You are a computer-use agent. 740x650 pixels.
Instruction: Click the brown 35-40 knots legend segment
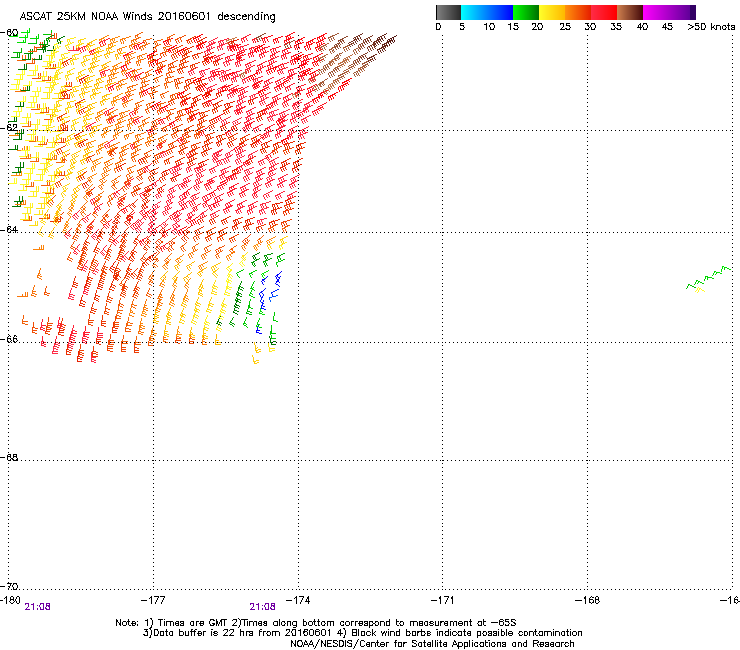(x=630, y=12)
